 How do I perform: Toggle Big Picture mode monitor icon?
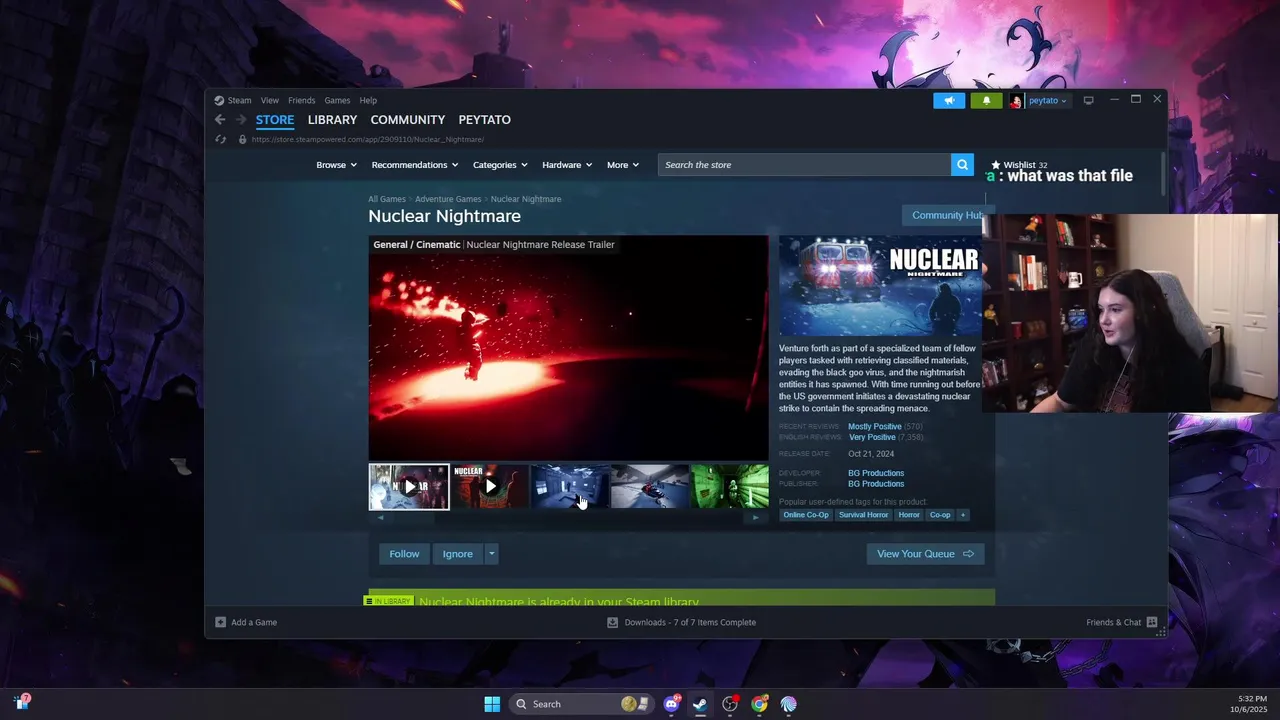point(1088,100)
